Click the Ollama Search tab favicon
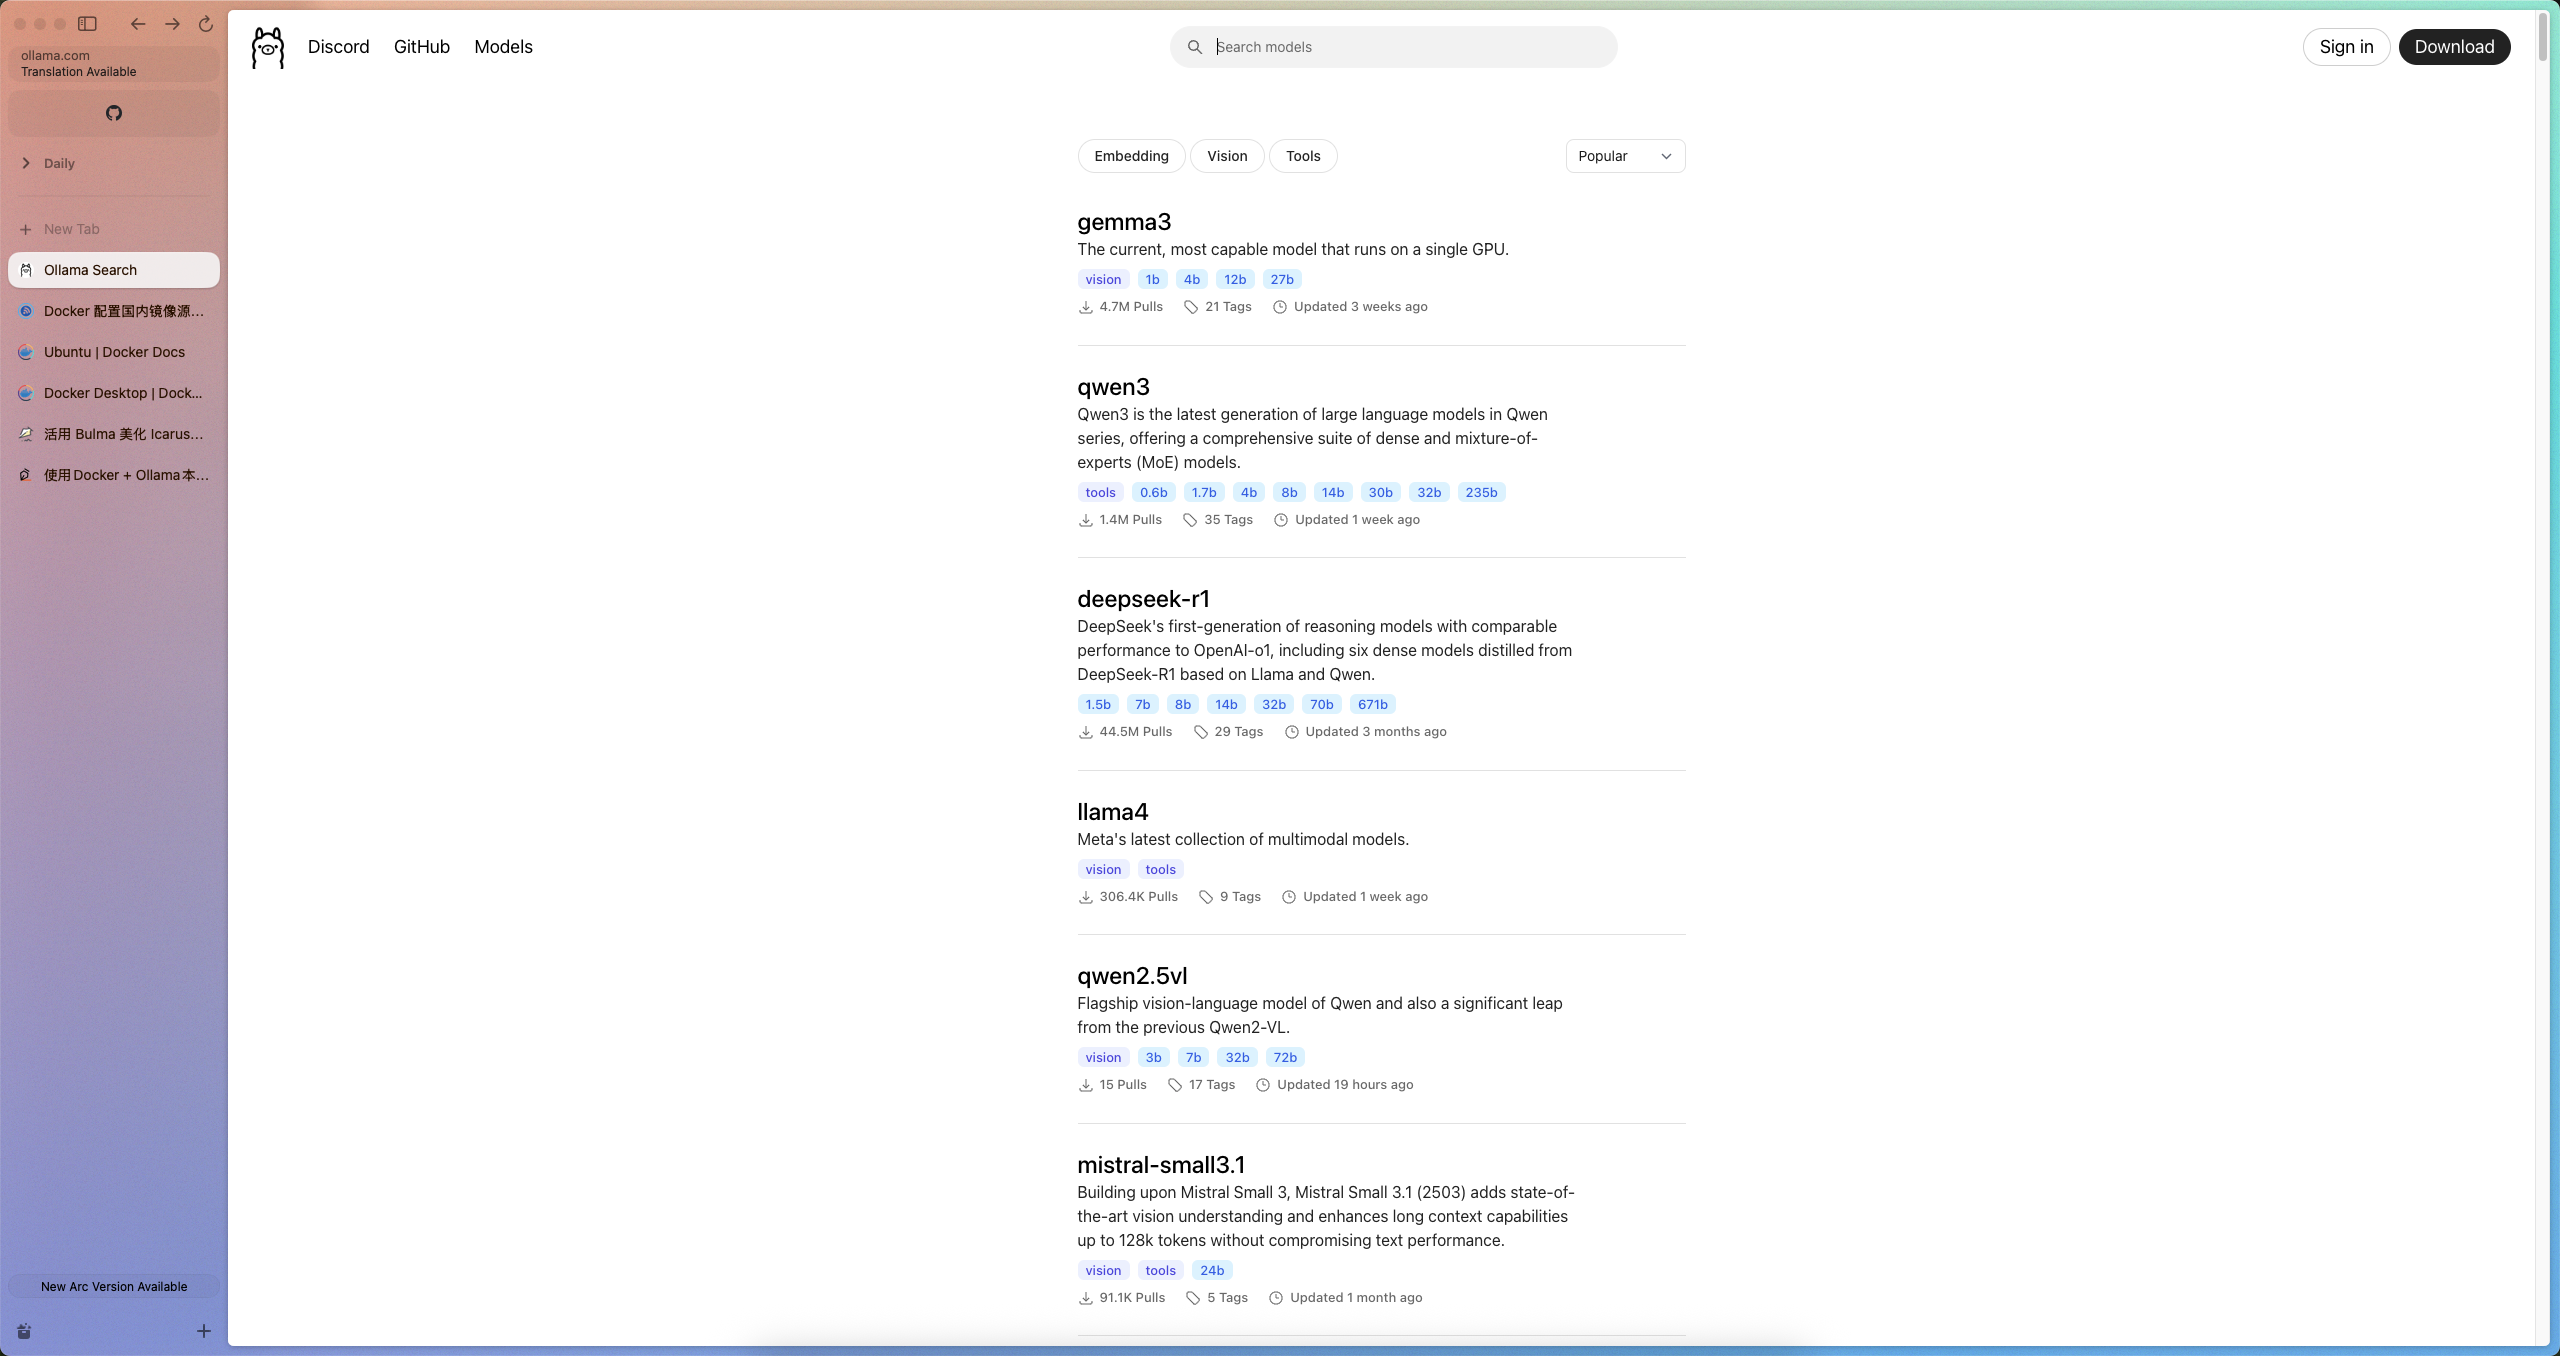This screenshot has height=1356, width=2560. click(27, 270)
